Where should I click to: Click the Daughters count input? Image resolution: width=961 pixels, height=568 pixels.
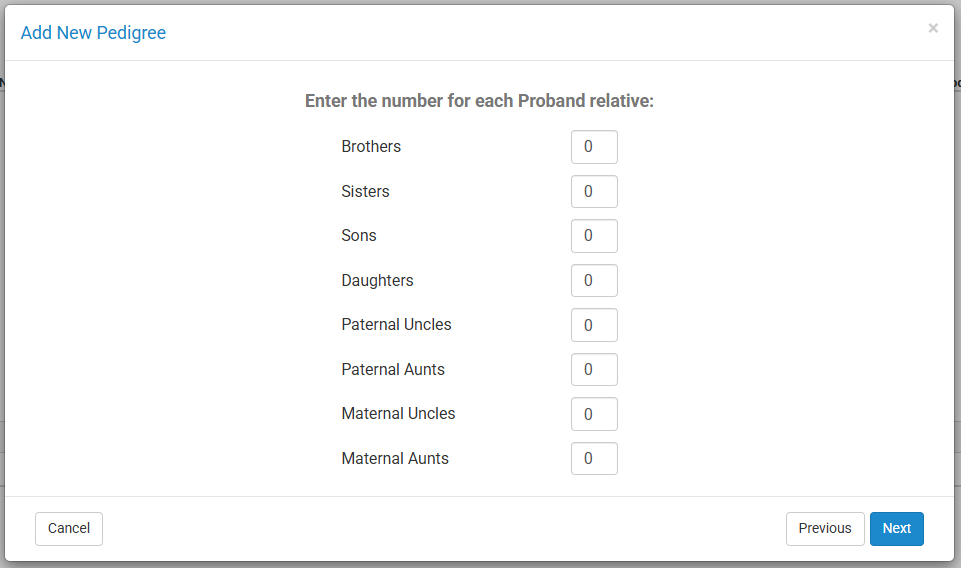594,280
